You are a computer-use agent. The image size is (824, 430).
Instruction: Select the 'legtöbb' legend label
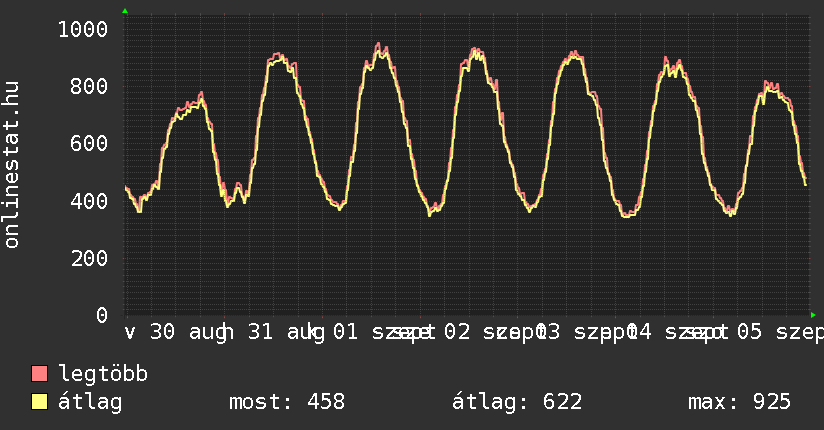(x=103, y=374)
